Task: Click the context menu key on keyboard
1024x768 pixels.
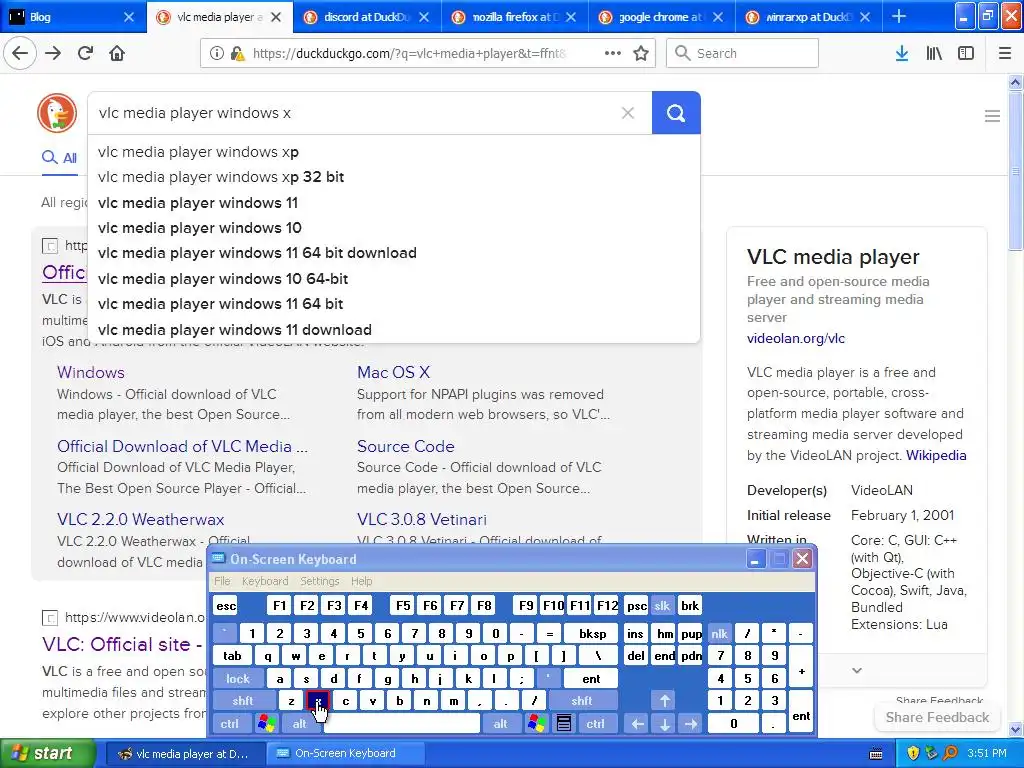Action: coord(564,724)
